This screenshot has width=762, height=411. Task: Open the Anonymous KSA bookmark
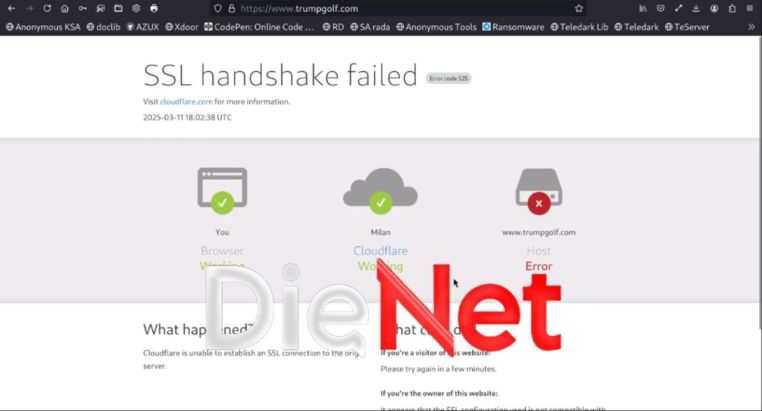pos(43,27)
